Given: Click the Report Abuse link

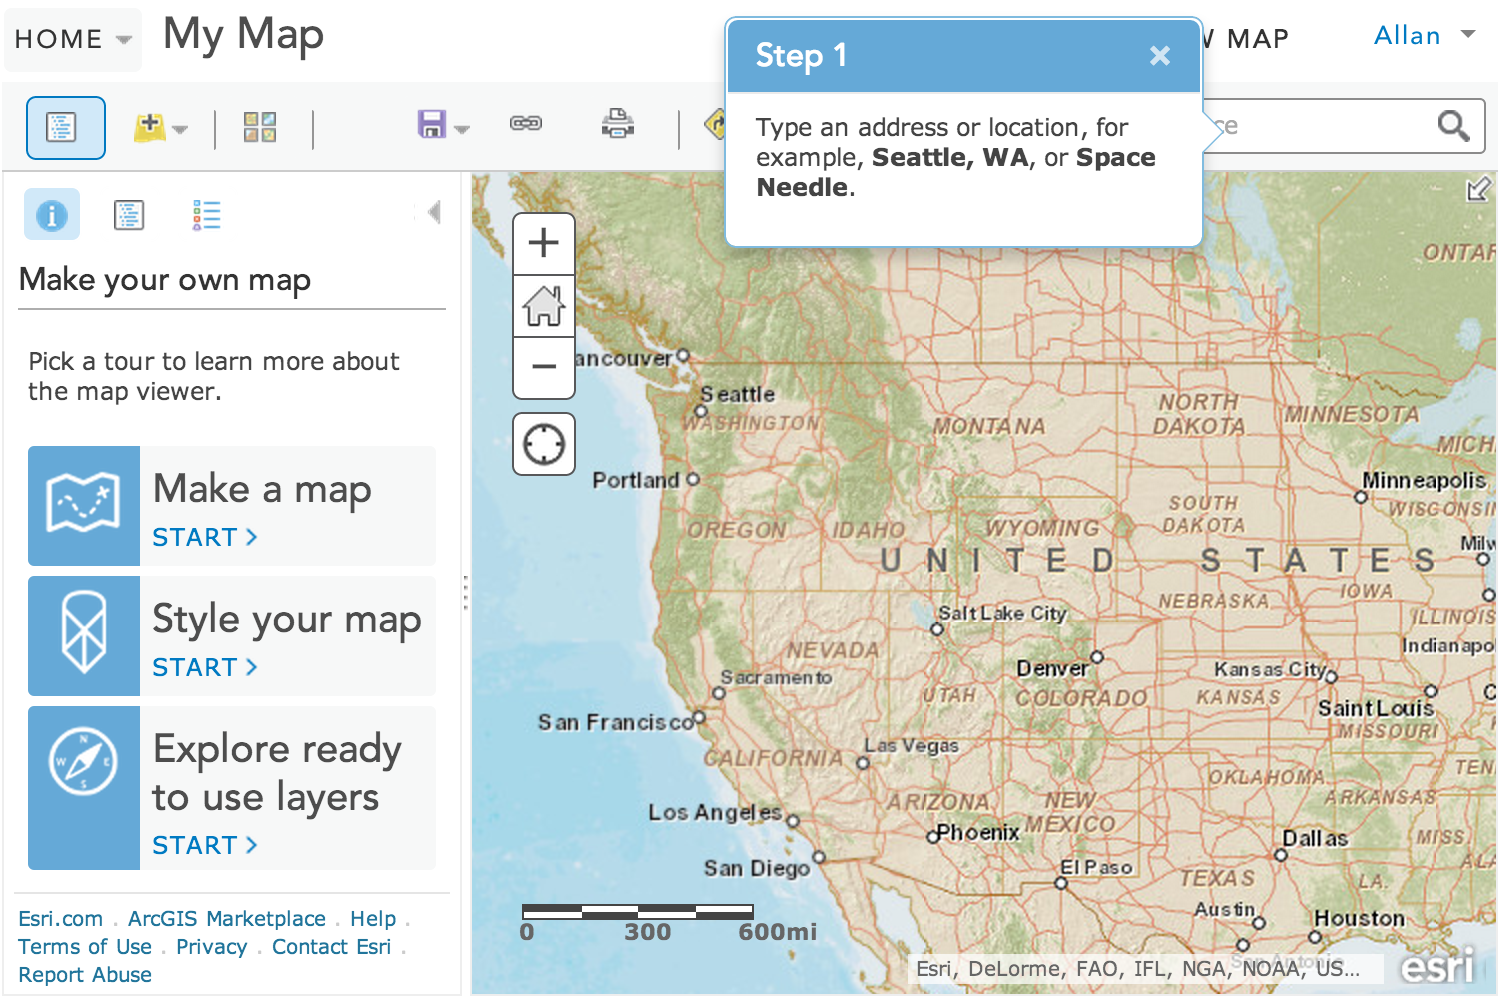Looking at the screenshot, I should click(x=85, y=975).
